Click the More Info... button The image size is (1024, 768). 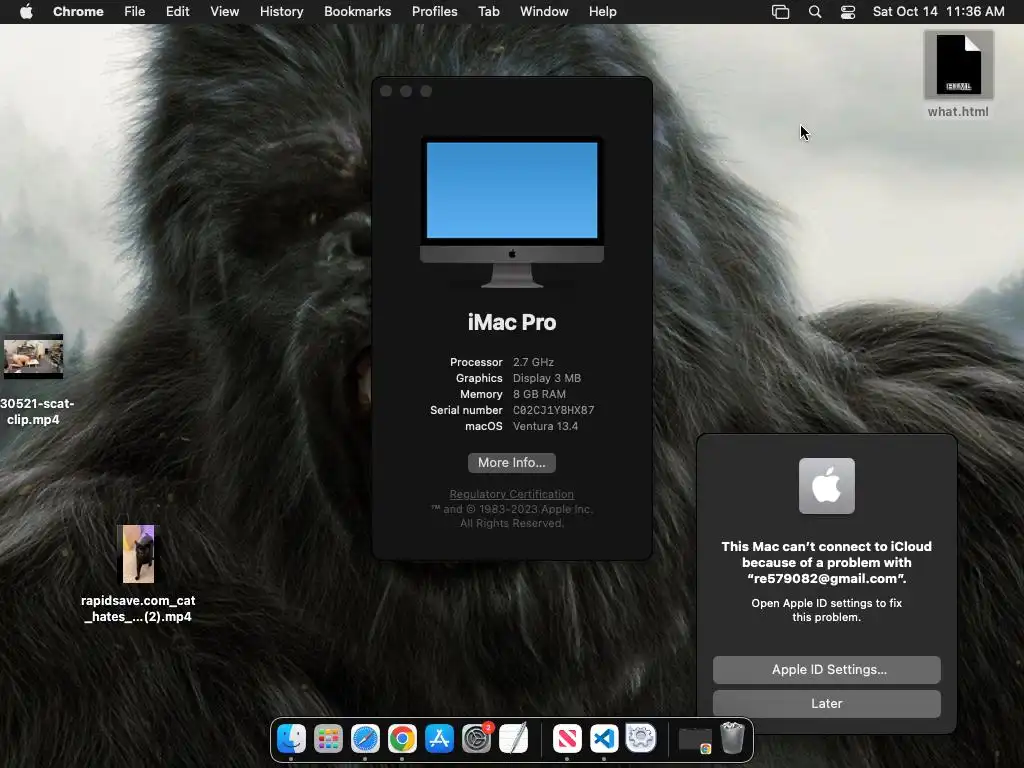click(x=512, y=462)
